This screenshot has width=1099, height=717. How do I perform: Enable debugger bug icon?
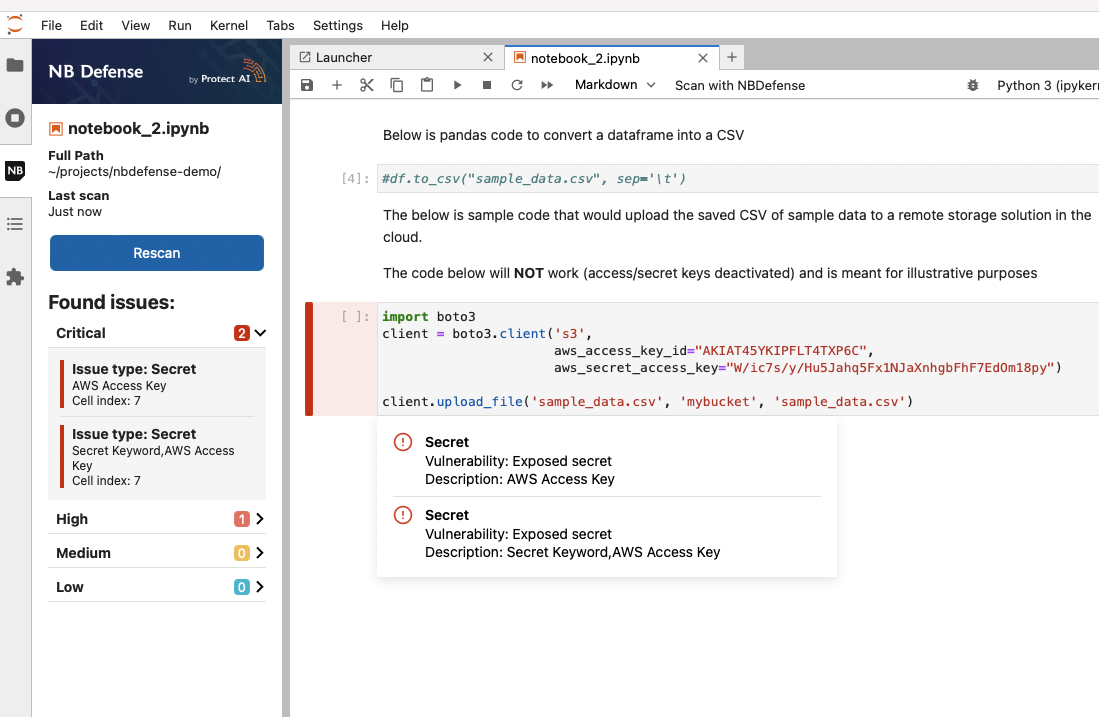point(973,86)
